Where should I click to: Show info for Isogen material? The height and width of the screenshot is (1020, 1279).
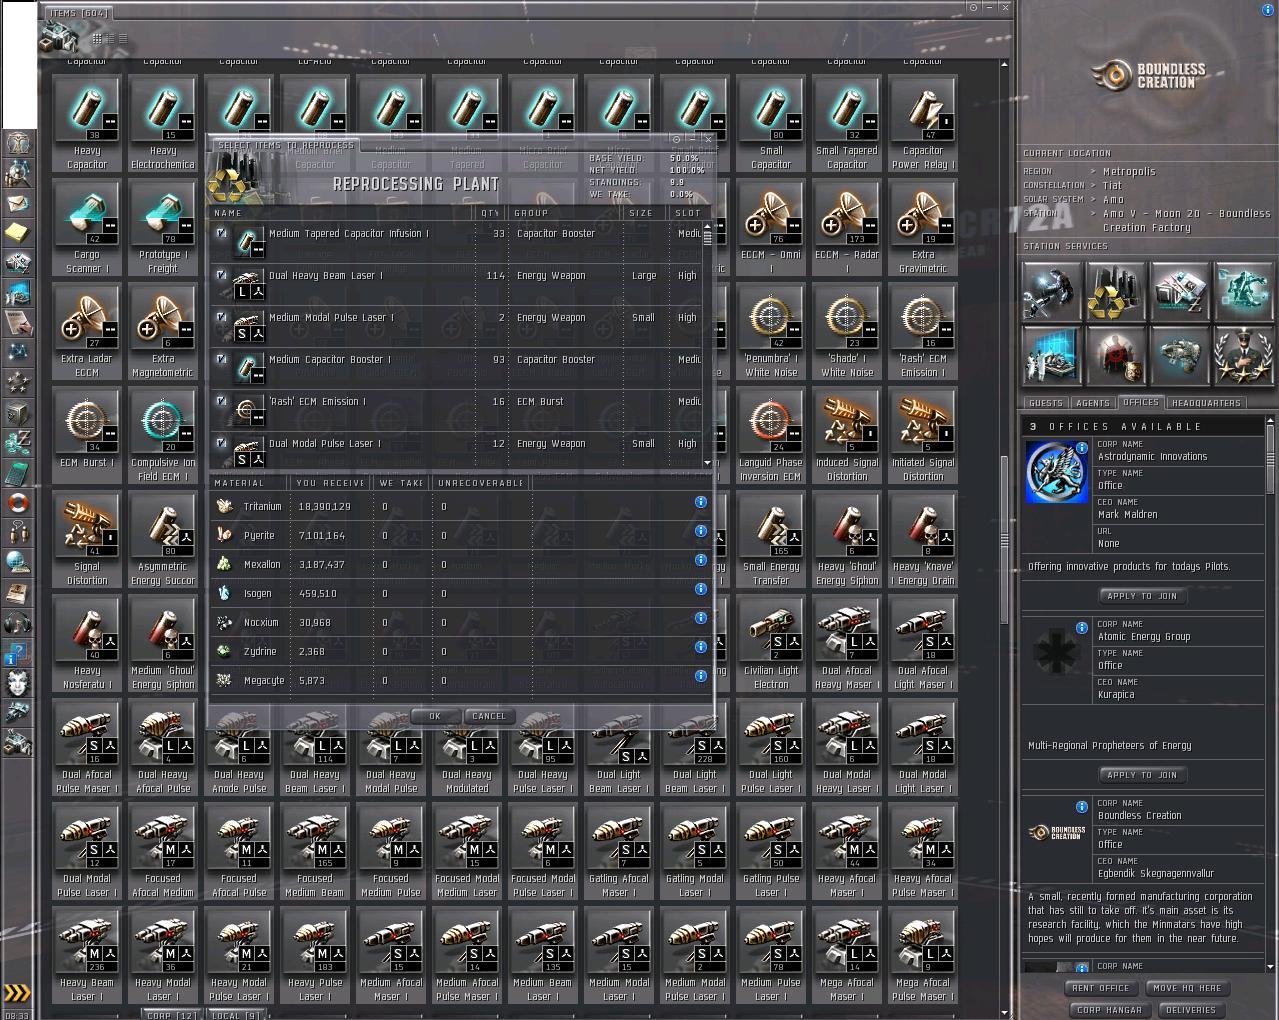[x=701, y=589]
